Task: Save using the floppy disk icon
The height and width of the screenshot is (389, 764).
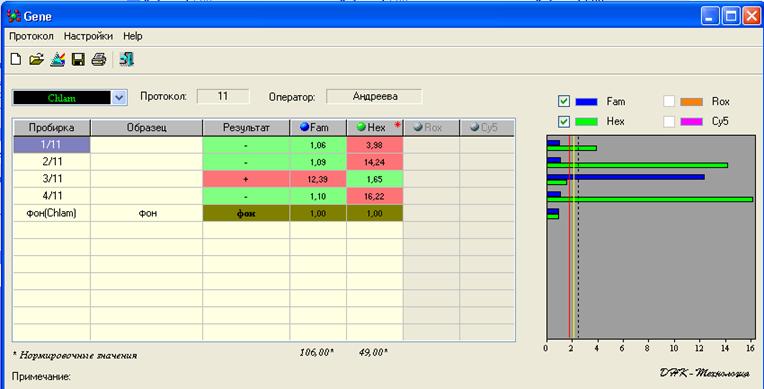Action: 78,60
